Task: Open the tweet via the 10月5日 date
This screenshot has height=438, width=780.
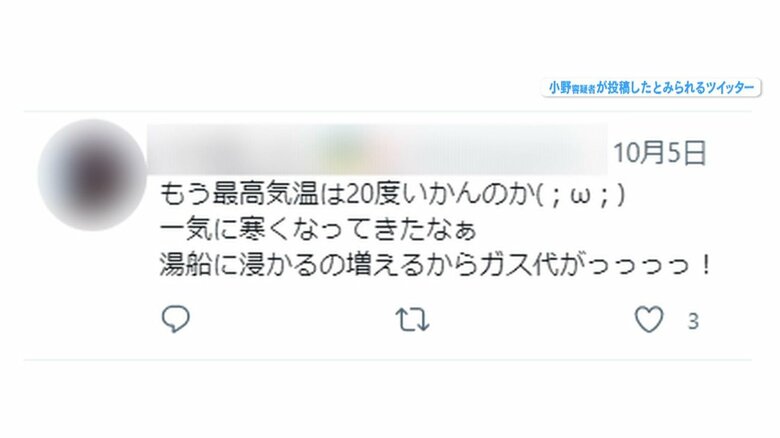Action: [660, 152]
